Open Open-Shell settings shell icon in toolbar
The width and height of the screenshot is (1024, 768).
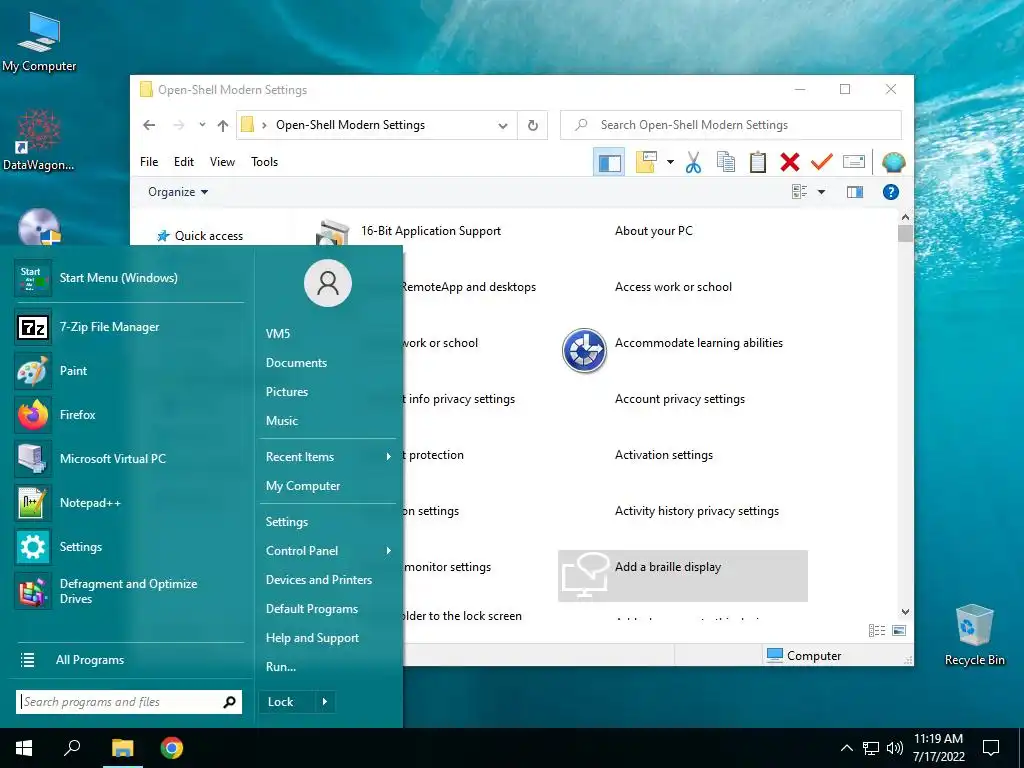[x=893, y=162]
